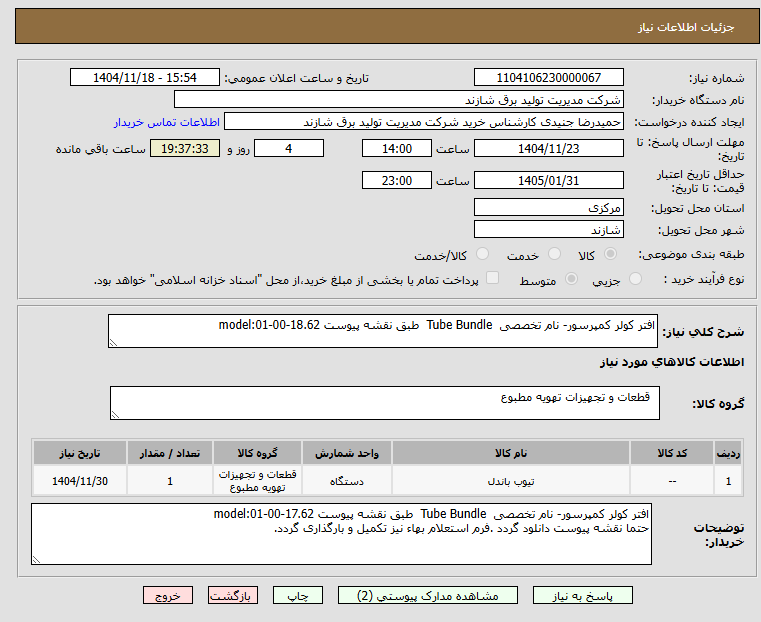
Task: Click the توضیحات خریدار text area
Action: click(341, 534)
